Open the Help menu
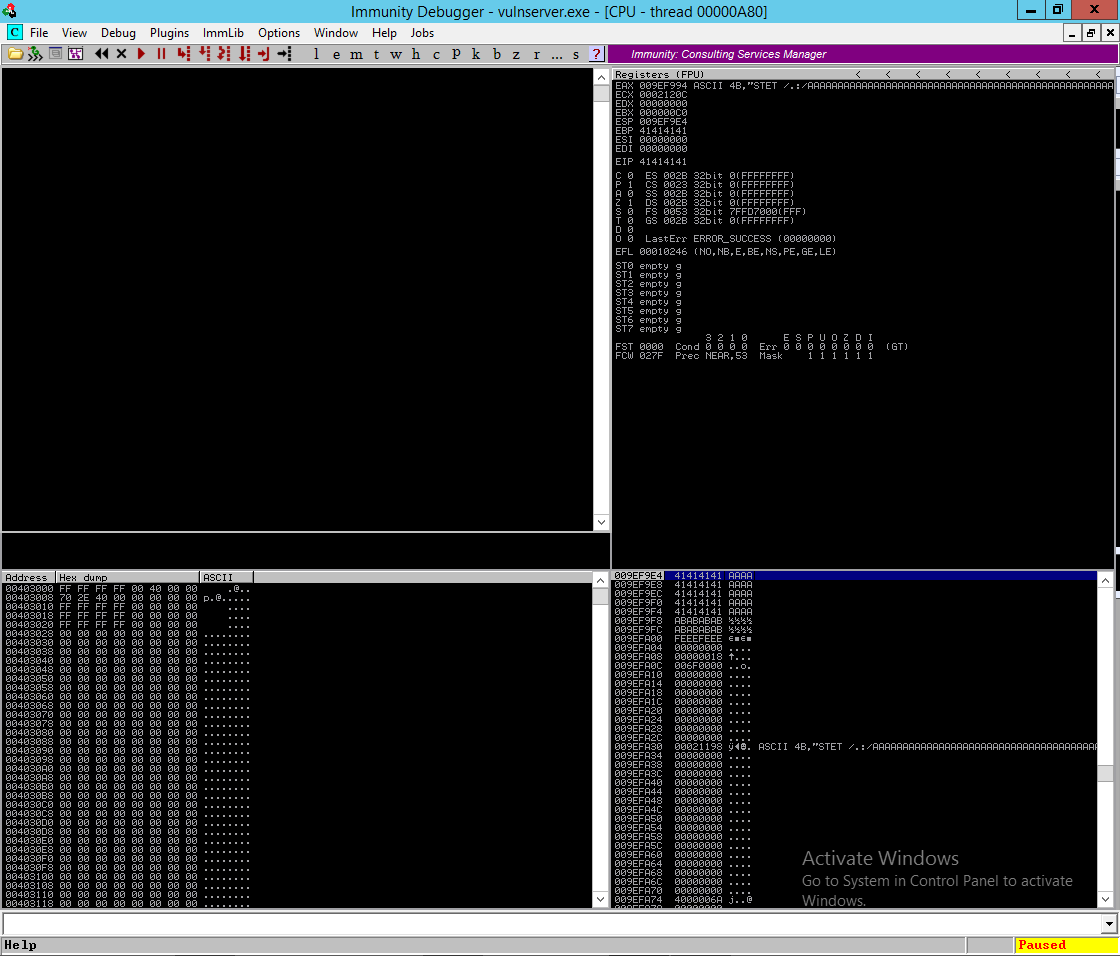 click(x=384, y=33)
